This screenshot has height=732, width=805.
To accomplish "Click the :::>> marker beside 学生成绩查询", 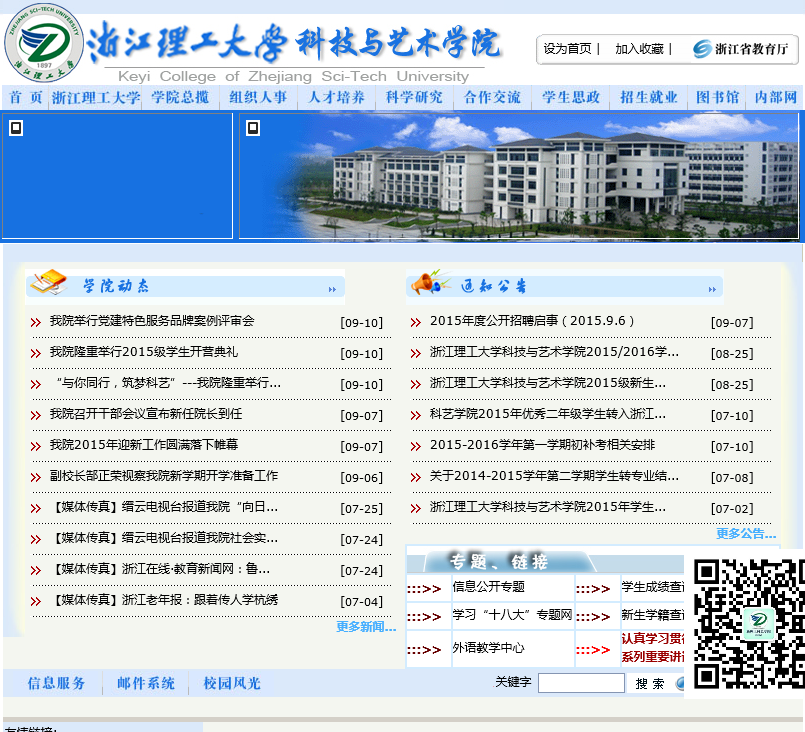I will pos(593,589).
